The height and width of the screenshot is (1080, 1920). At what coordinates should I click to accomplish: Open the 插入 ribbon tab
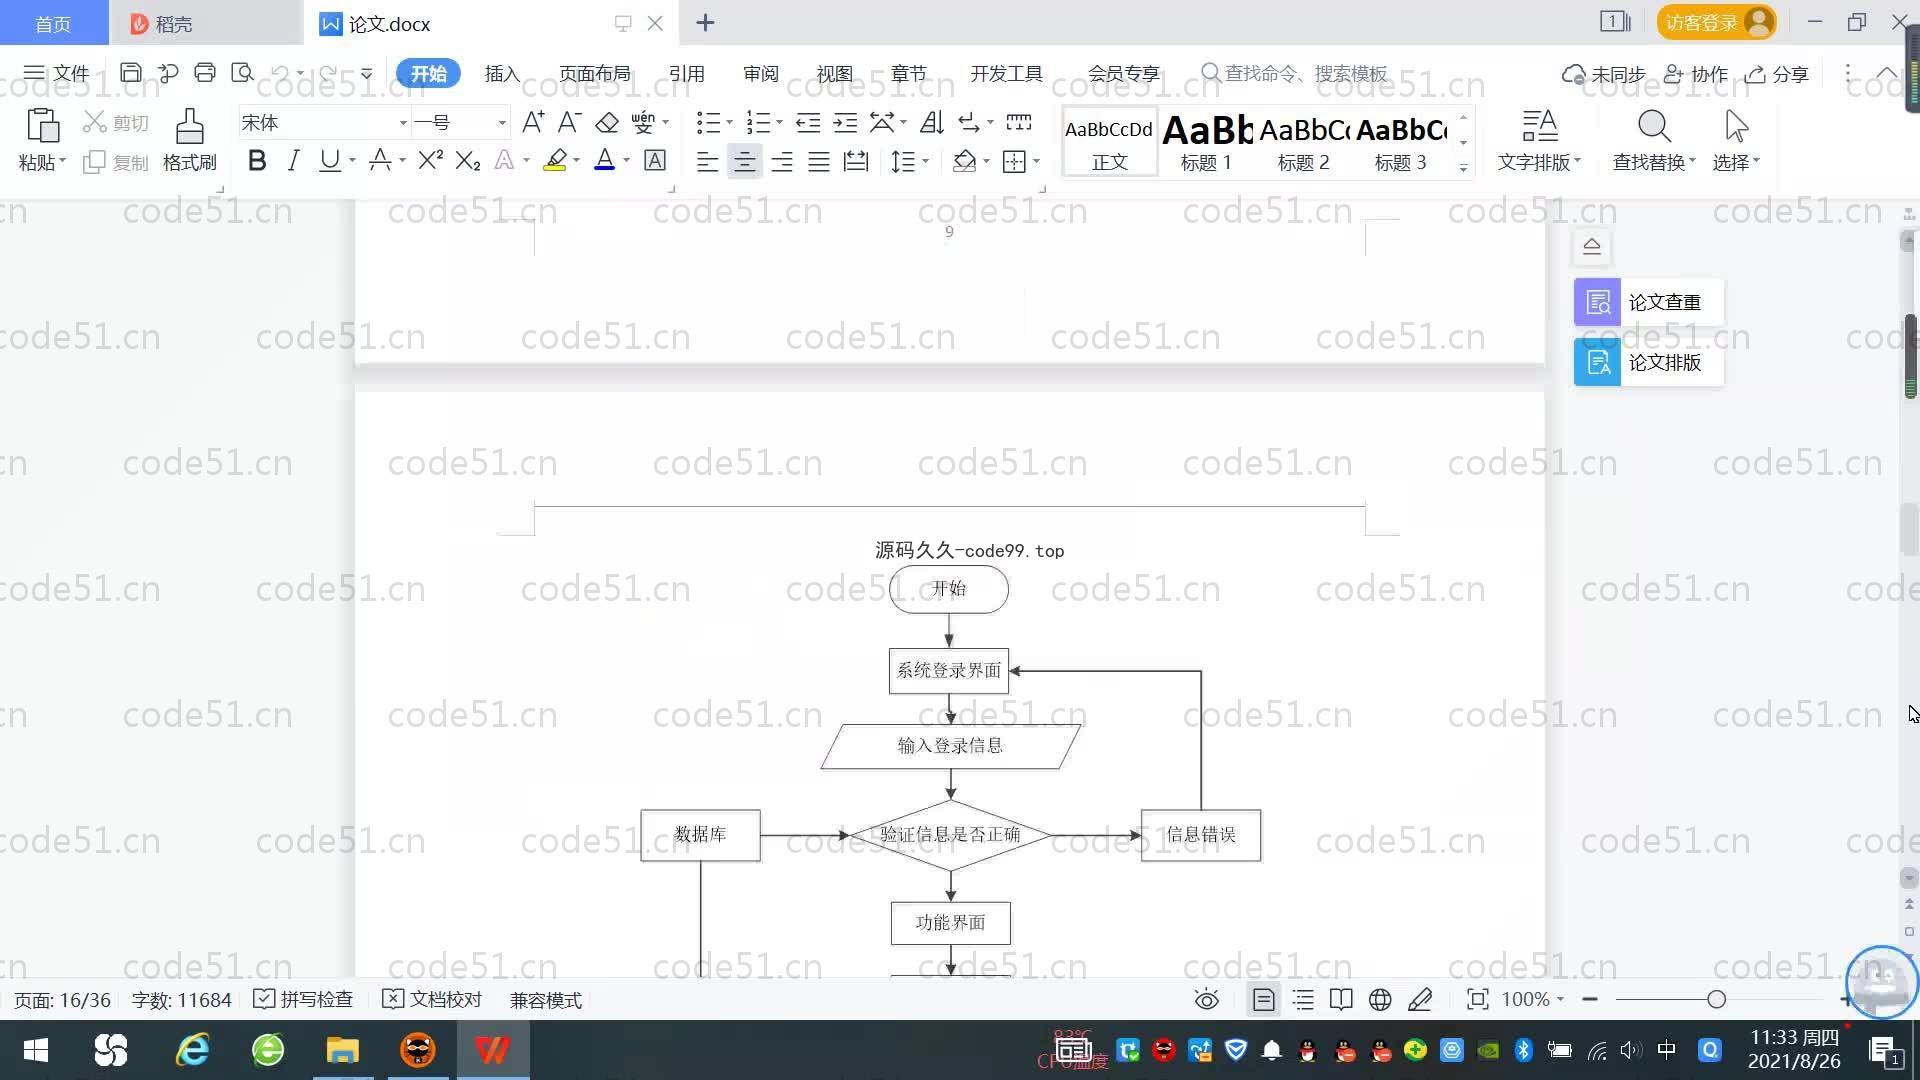pos(502,74)
